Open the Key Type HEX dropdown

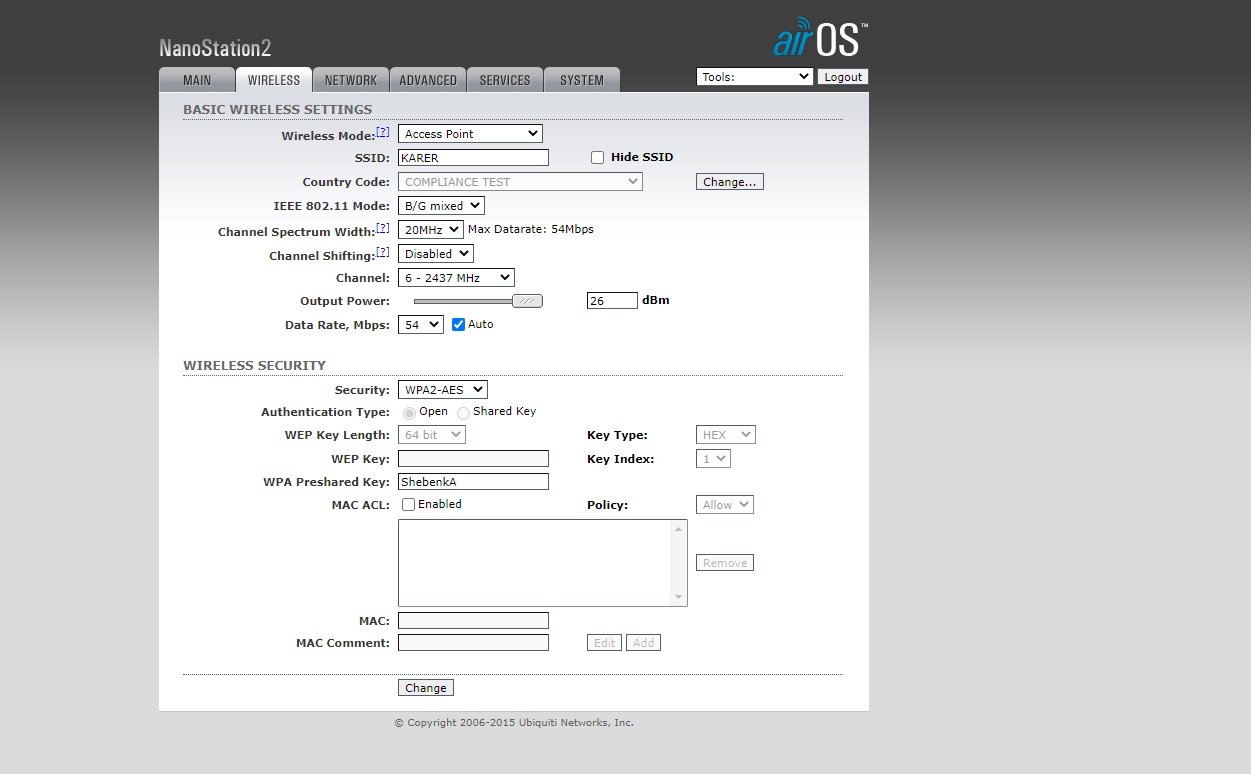click(x=725, y=435)
